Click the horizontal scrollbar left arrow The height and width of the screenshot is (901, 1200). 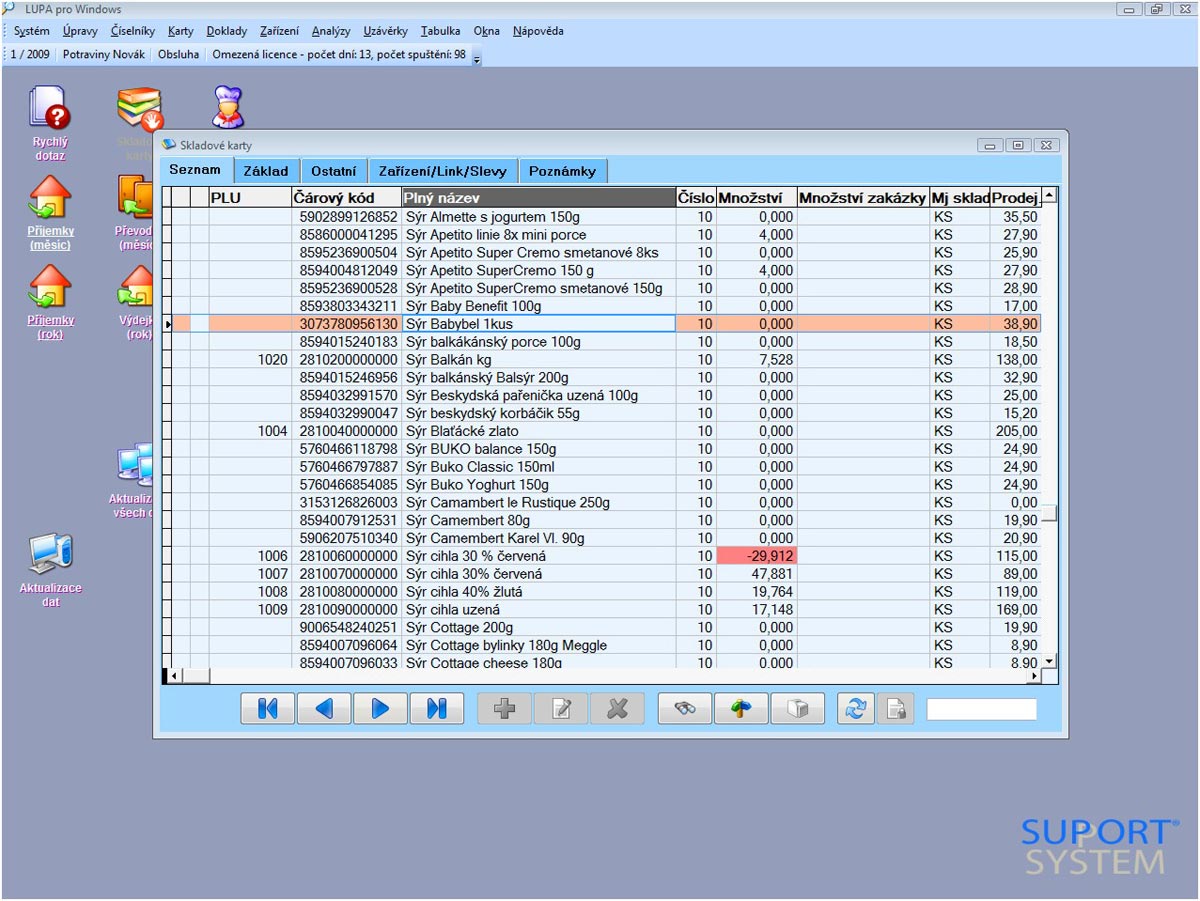coord(173,677)
